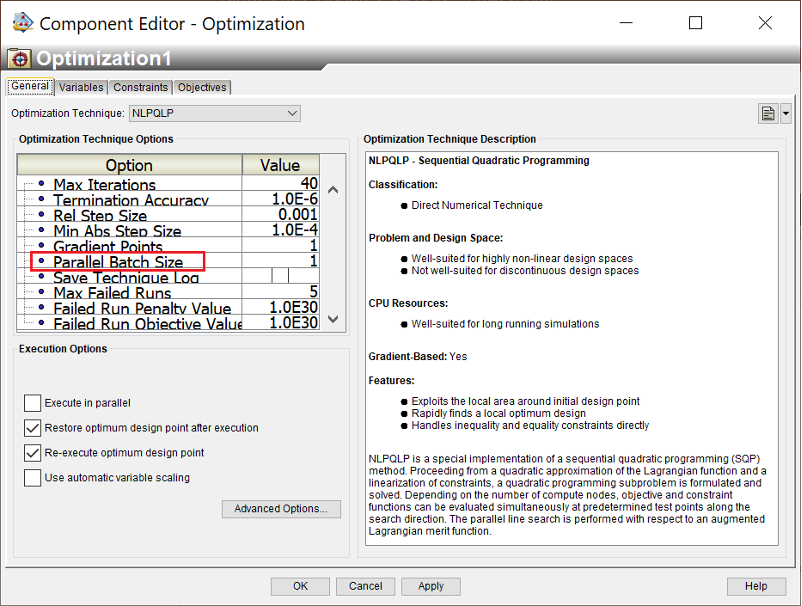Switch to the Variables tab
Viewport: 802px width, 606px height.
[81, 88]
